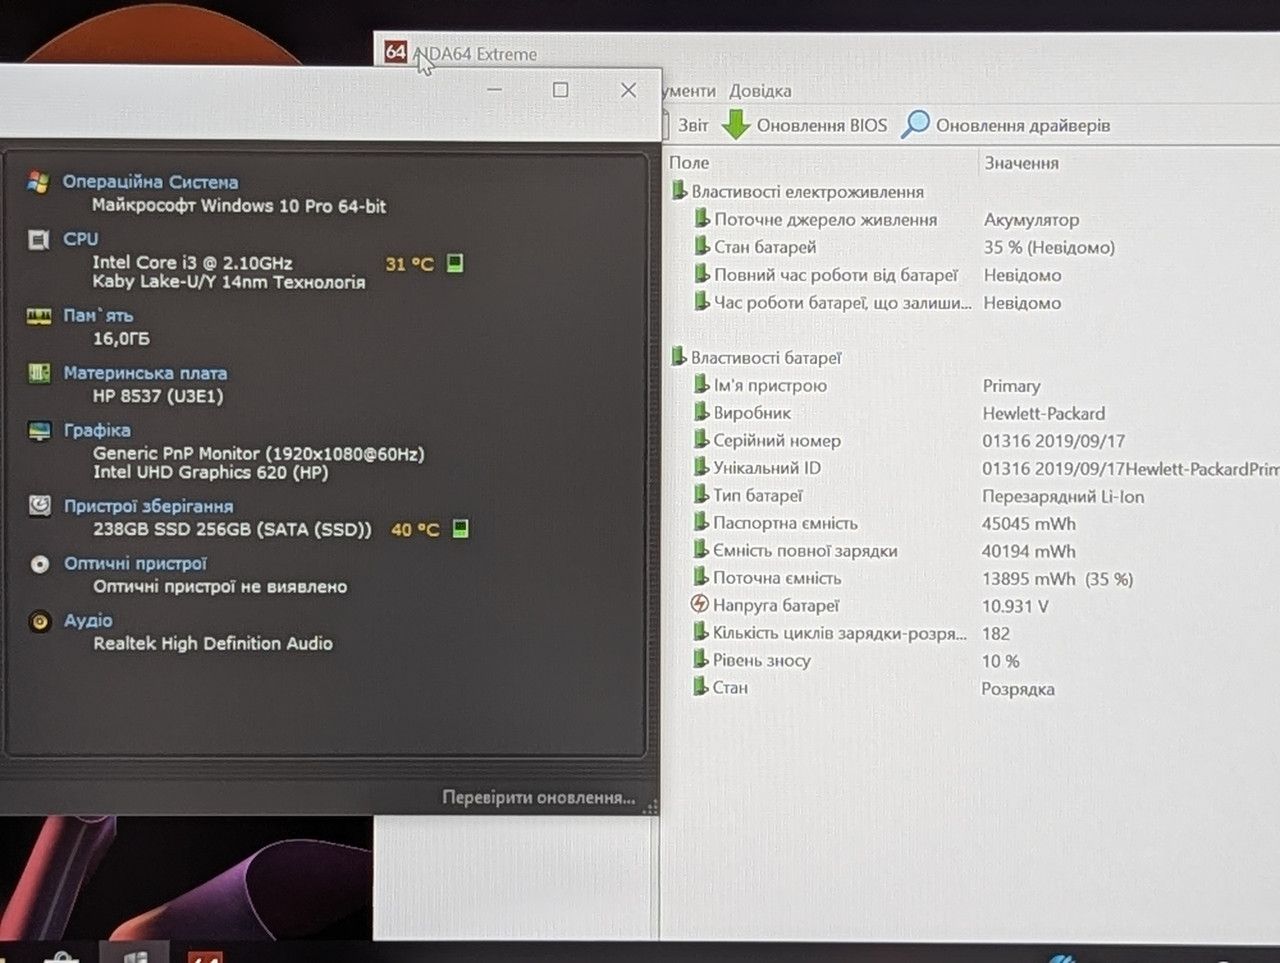Click the green arrow icon for Оновлення BIOS
This screenshot has height=963, width=1280.
point(736,125)
